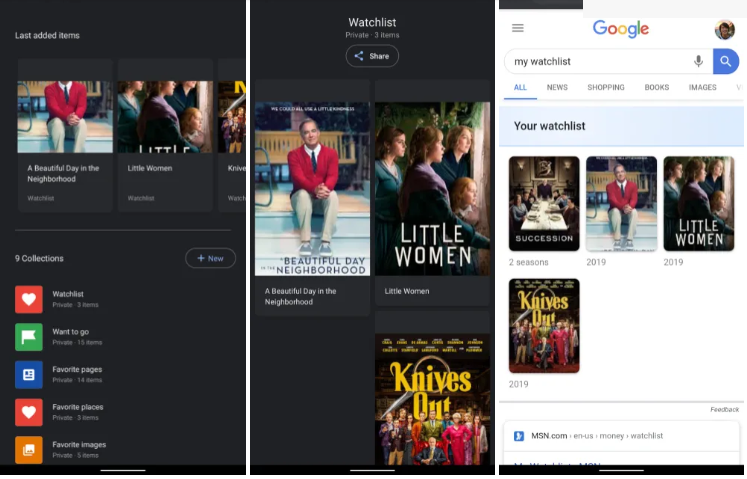Open Knives Out partial card in Last added

tap(232, 135)
